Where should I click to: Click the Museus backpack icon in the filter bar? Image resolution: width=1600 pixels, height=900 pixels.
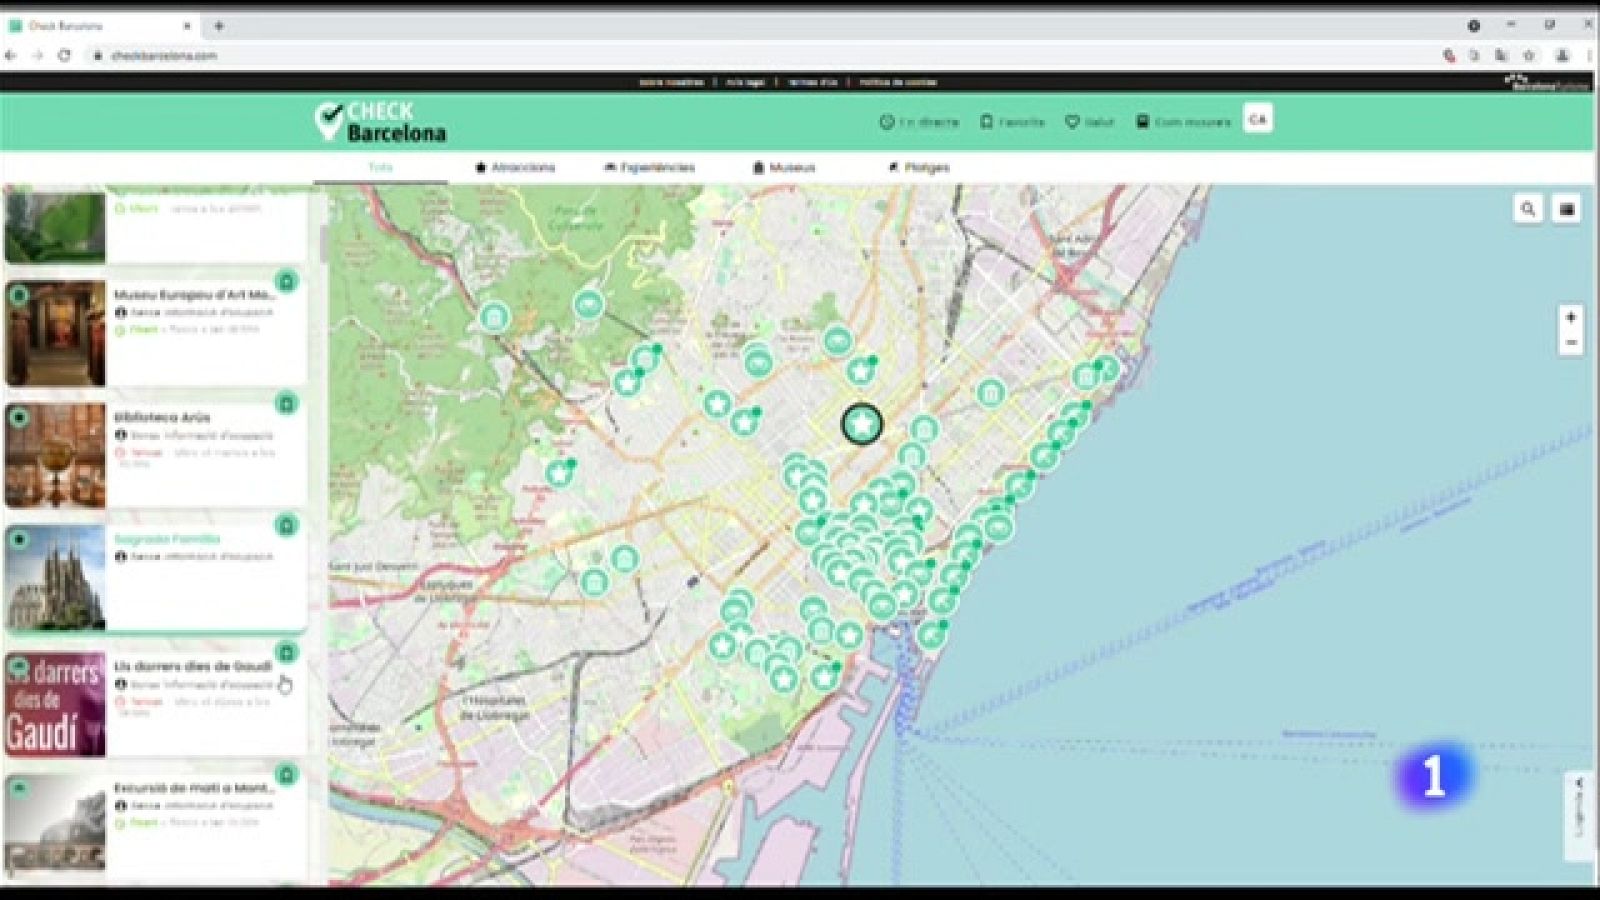758,167
